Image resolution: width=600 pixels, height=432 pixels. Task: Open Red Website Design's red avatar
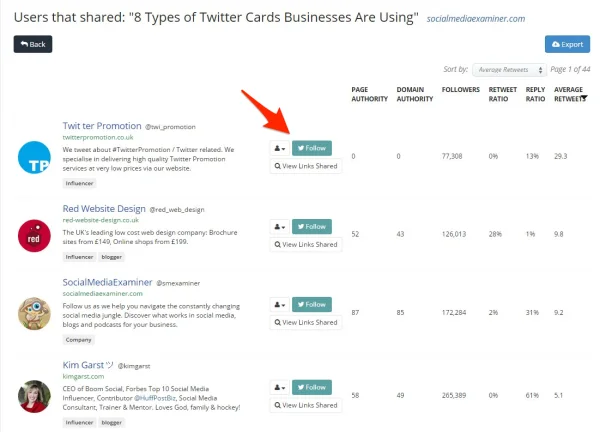tap(34, 236)
